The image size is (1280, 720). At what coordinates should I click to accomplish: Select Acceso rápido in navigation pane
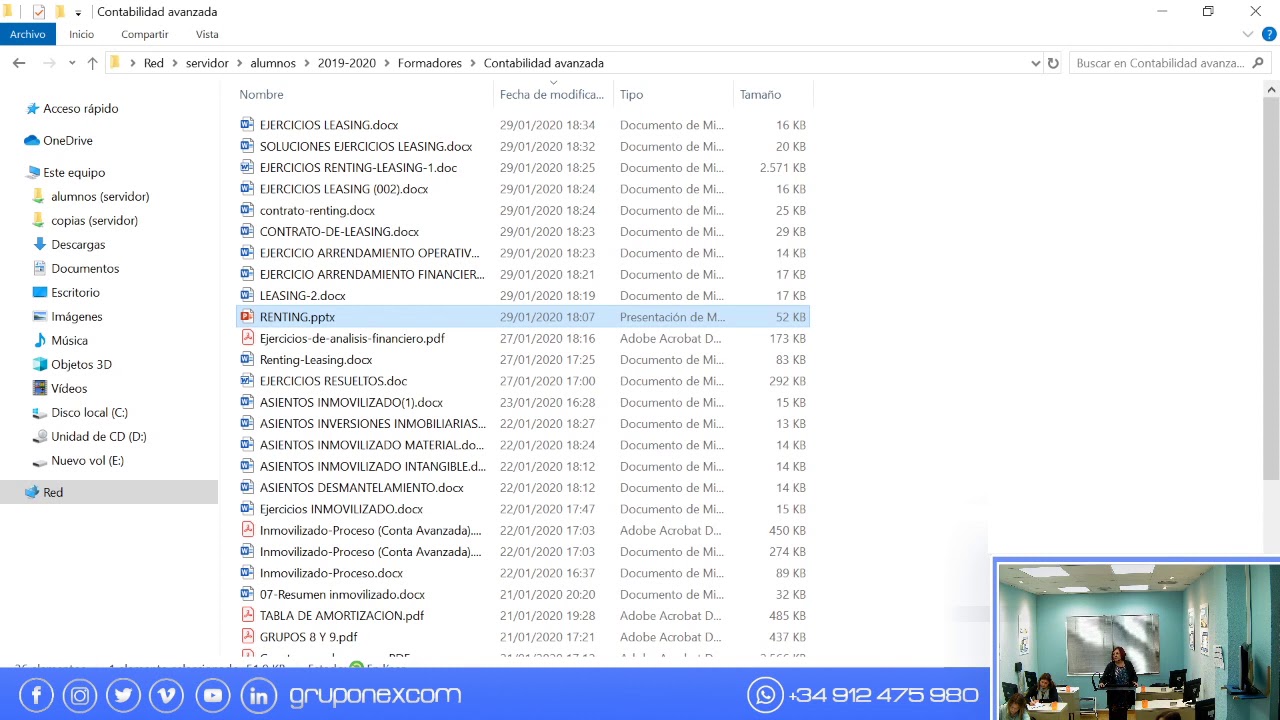point(80,108)
